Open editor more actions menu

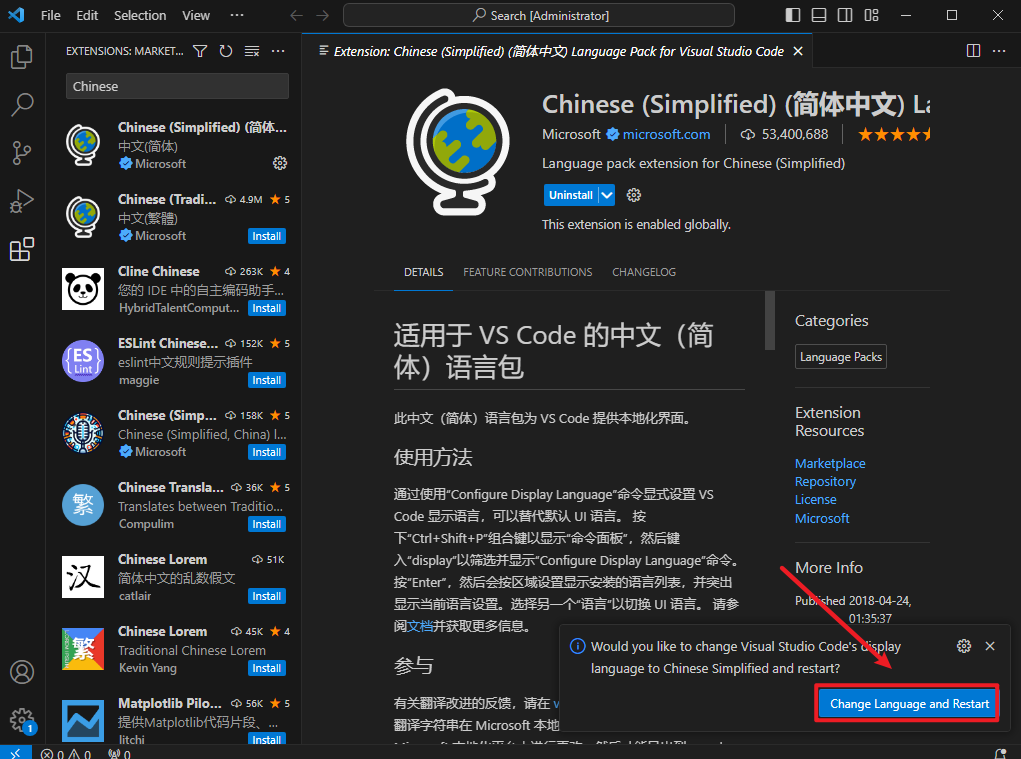(999, 51)
